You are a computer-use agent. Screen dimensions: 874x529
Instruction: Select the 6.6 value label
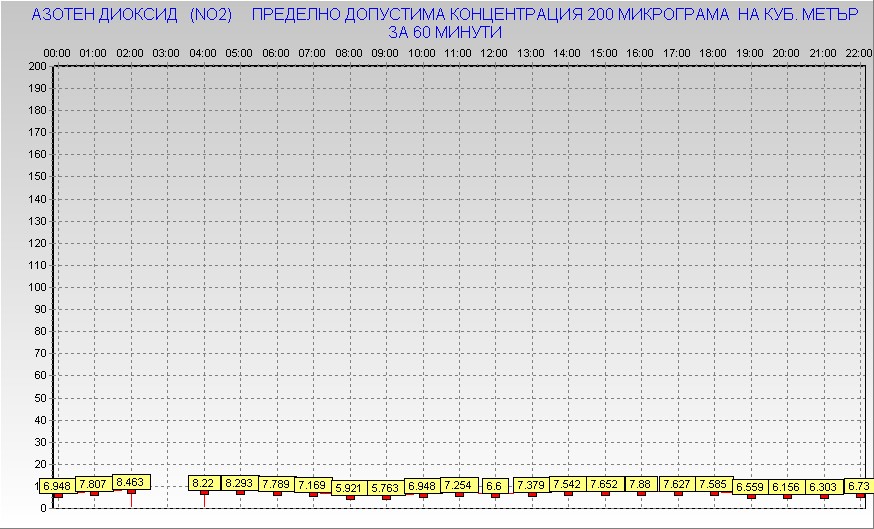tap(494, 486)
